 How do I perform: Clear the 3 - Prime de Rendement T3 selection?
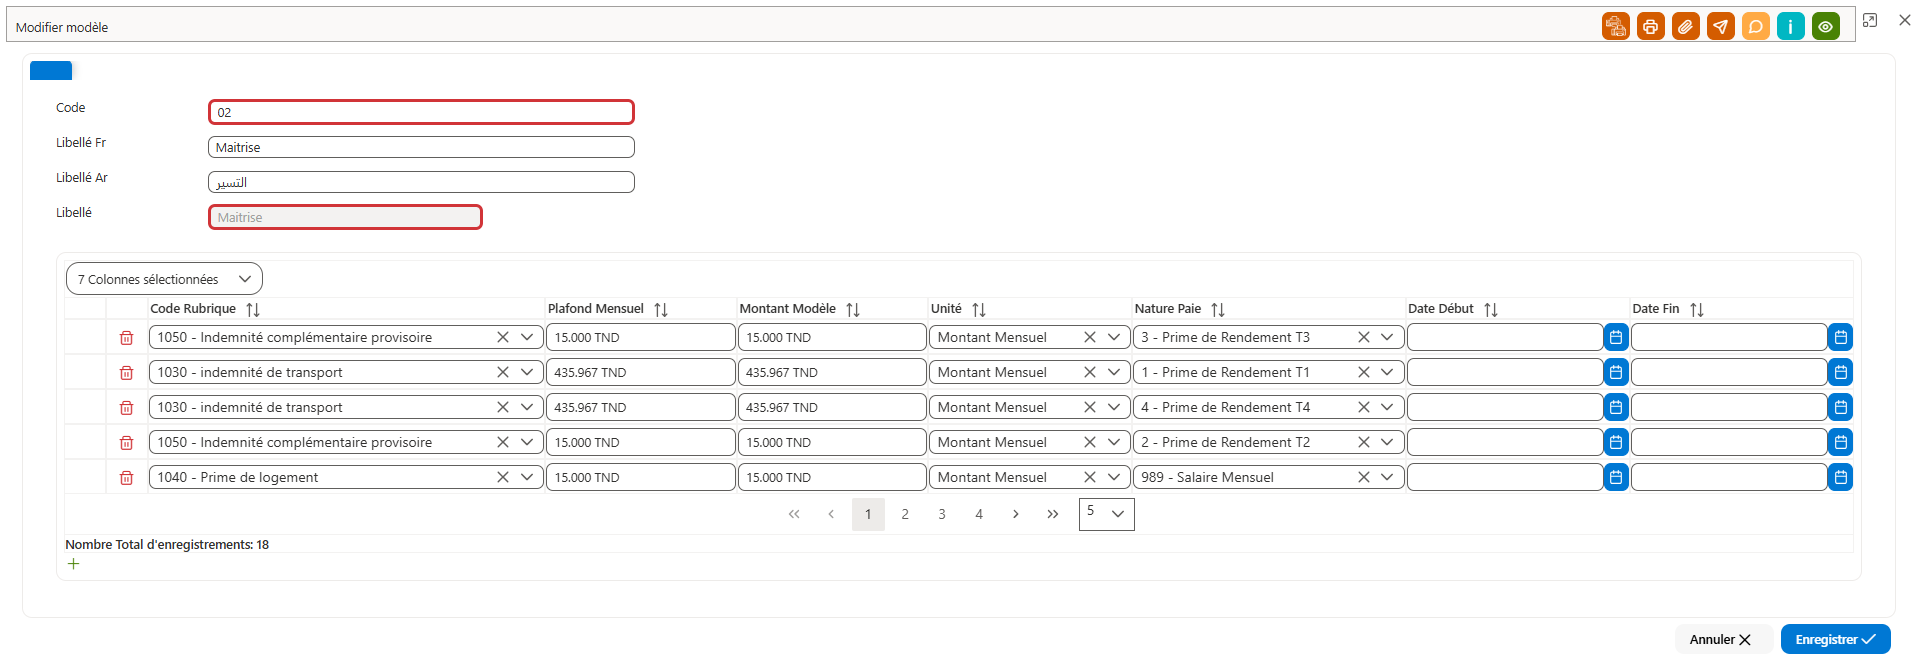point(1363,337)
